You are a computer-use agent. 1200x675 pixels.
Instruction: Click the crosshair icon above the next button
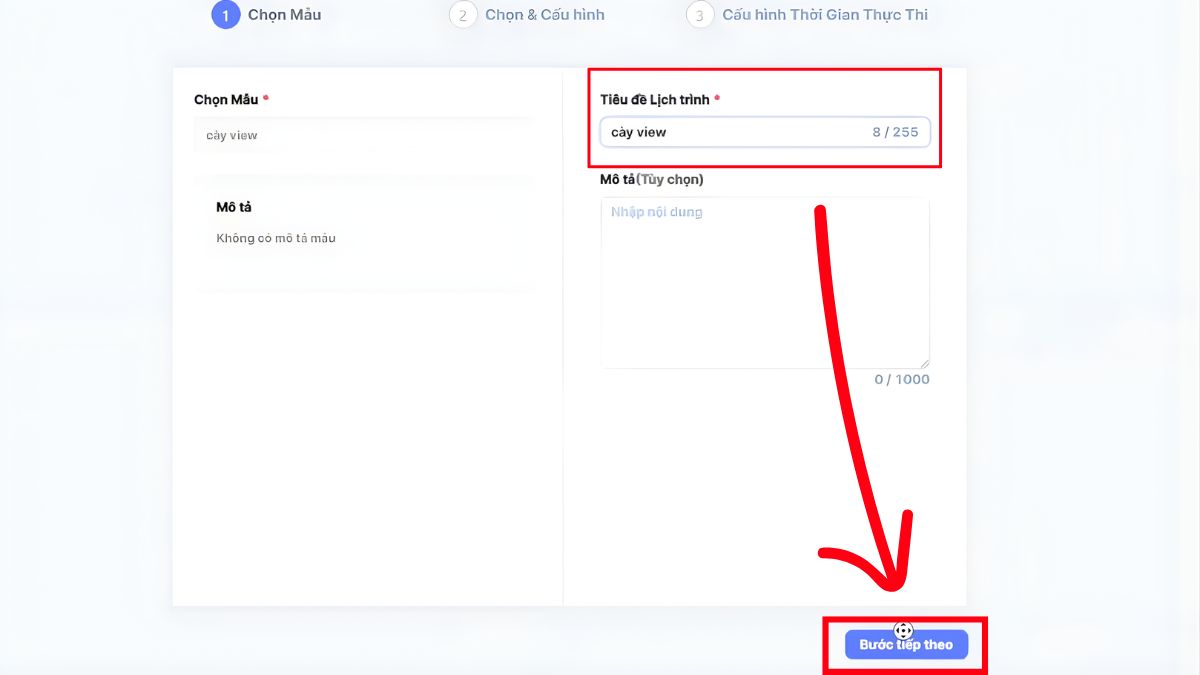pyautogui.click(x=903, y=630)
